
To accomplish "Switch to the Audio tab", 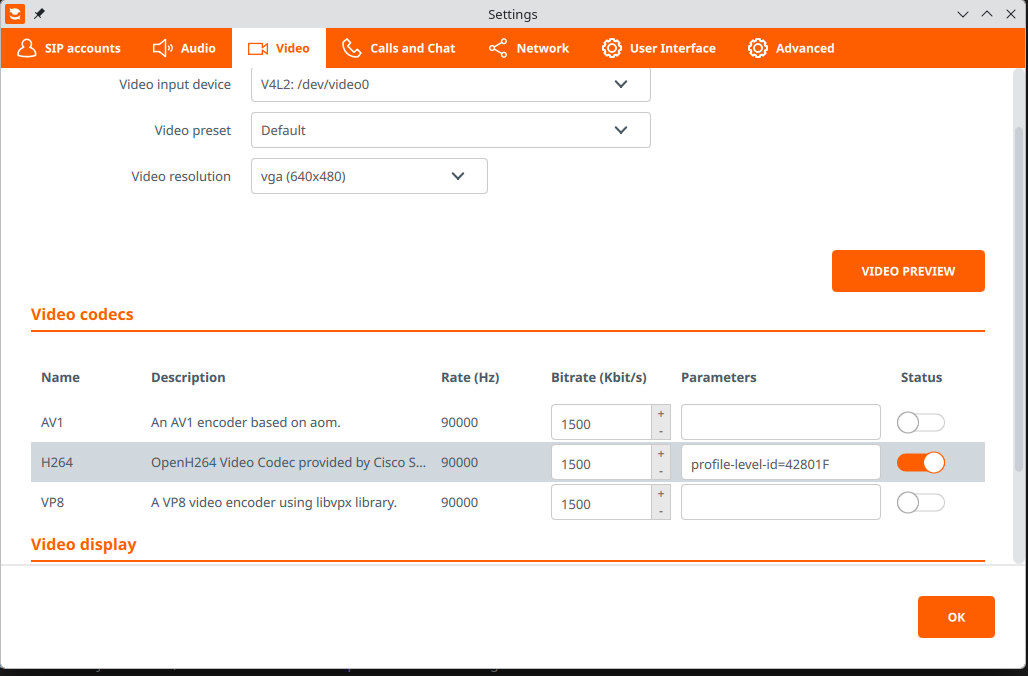I will (x=184, y=48).
